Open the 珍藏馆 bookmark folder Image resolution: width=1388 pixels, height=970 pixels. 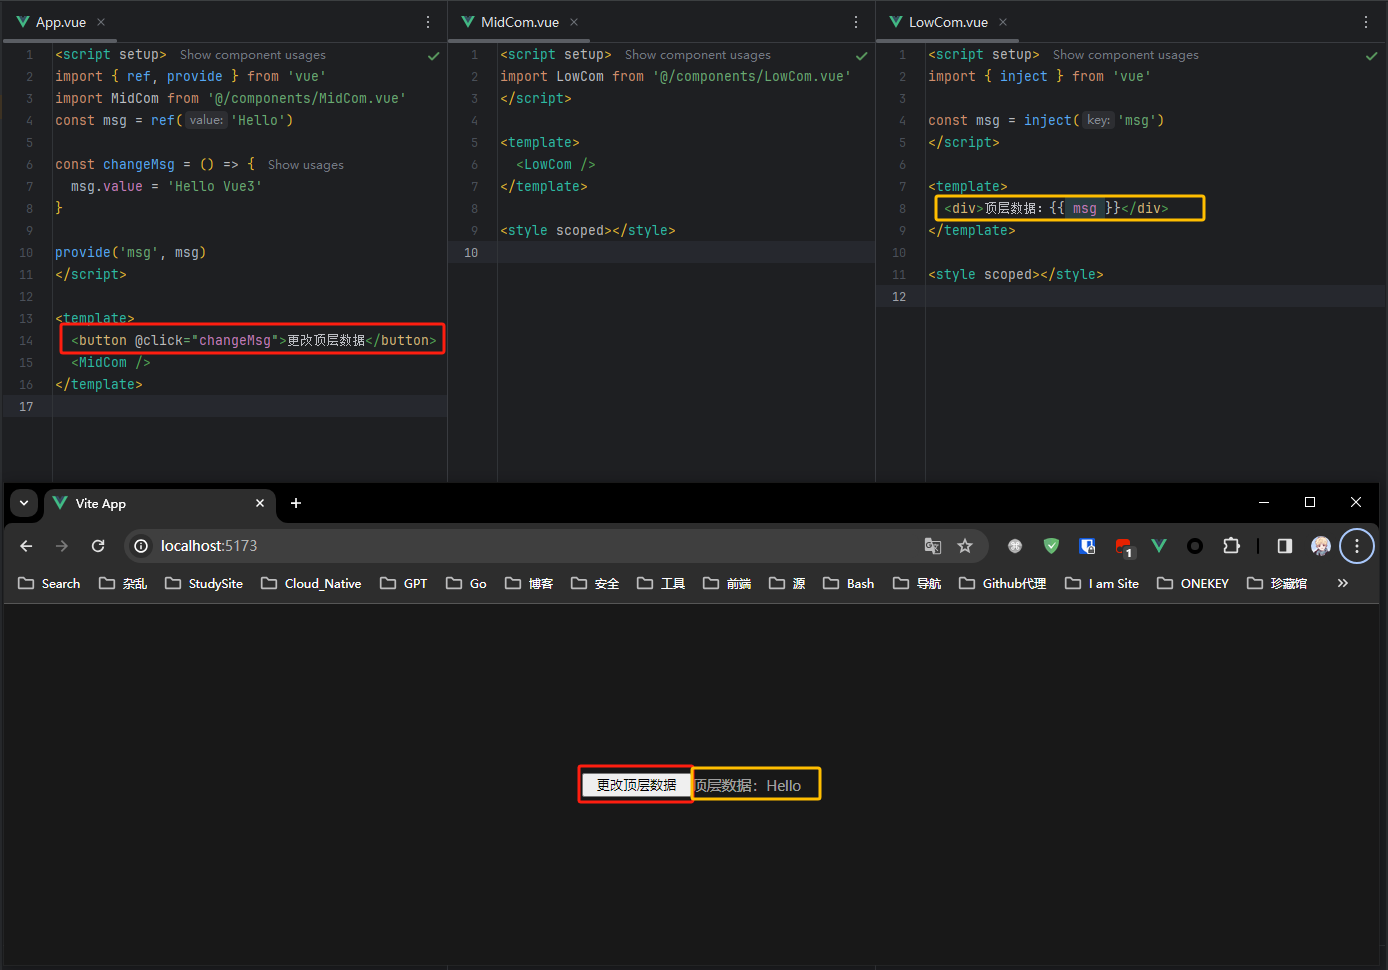coord(1277,583)
